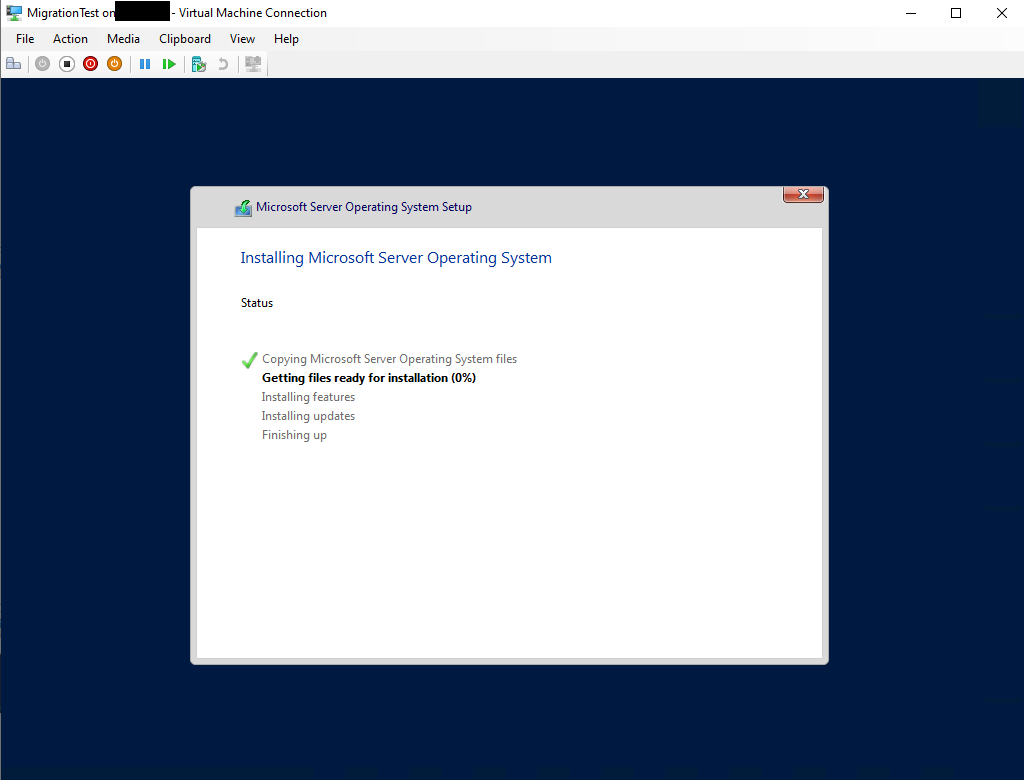
Task: Click the 'Status' label
Action: click(257, 303)
